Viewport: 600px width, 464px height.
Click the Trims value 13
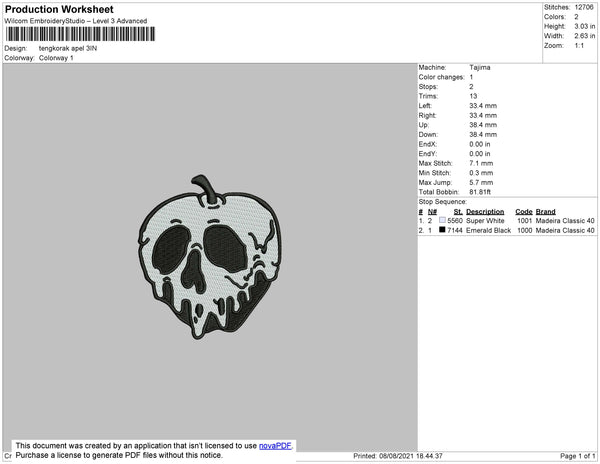coord(473,96)
